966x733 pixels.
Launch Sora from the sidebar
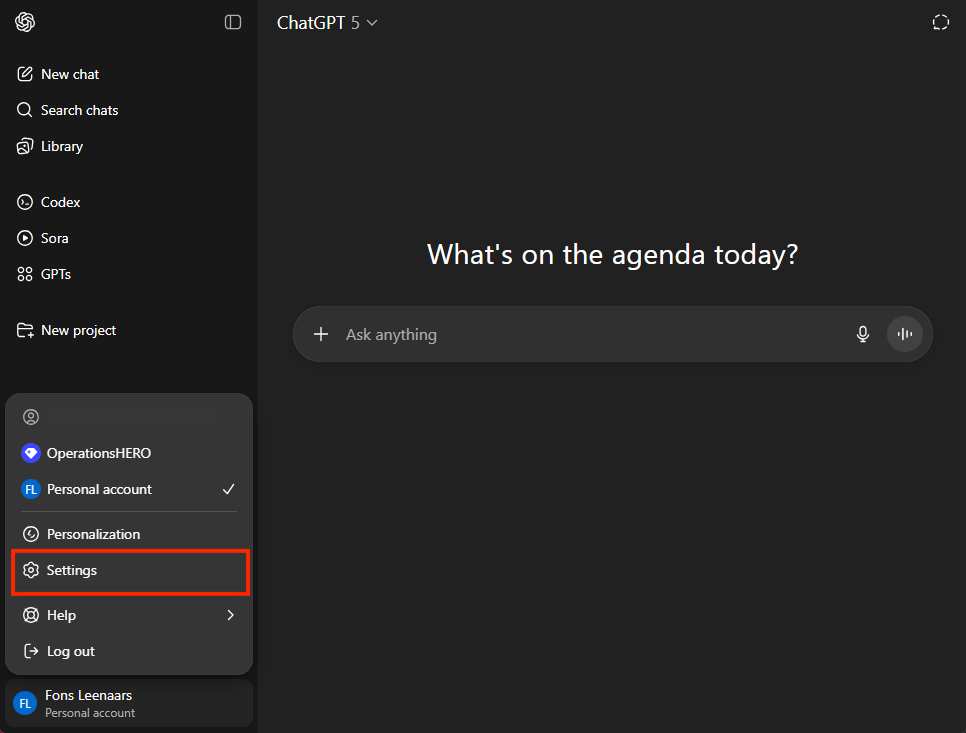(54, 238)
